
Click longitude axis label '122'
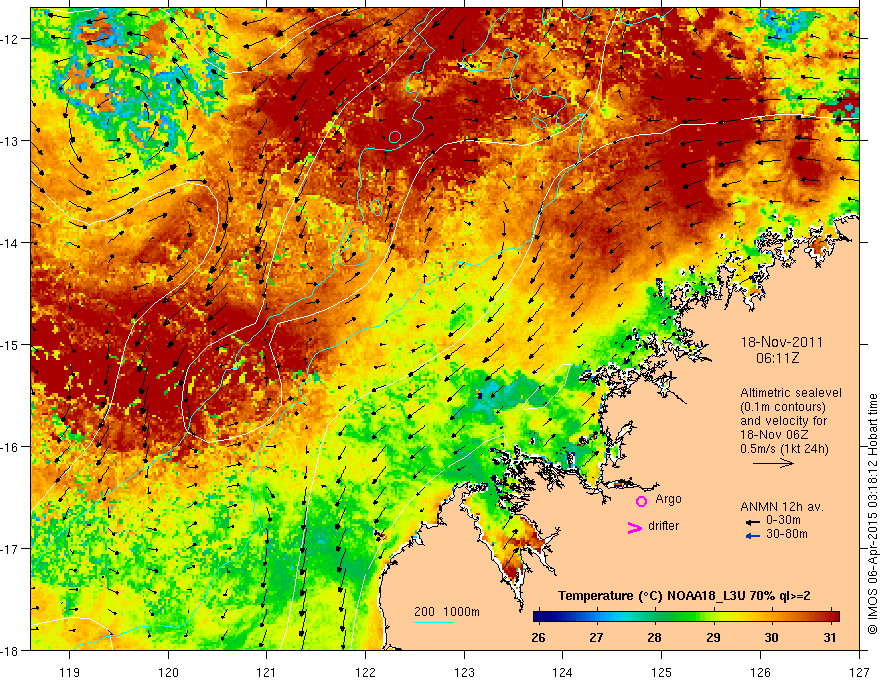click(365, 672)
